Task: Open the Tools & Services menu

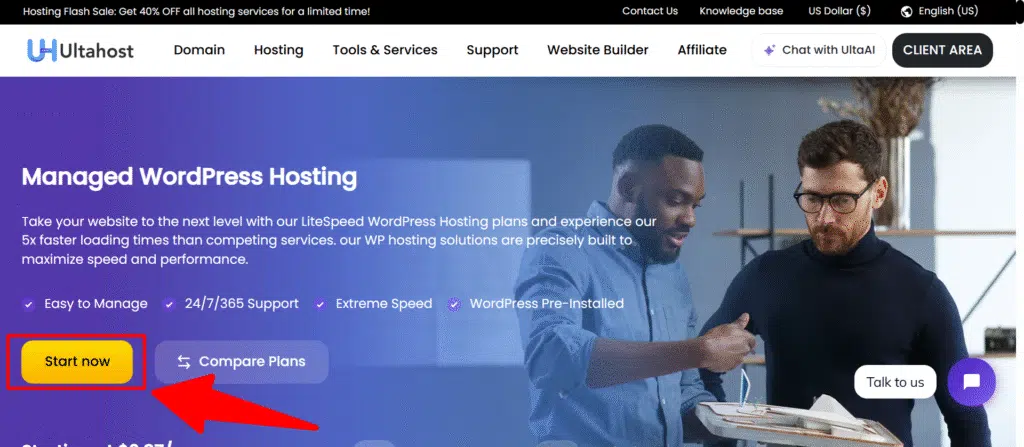Action: click(x=385, y=50)
